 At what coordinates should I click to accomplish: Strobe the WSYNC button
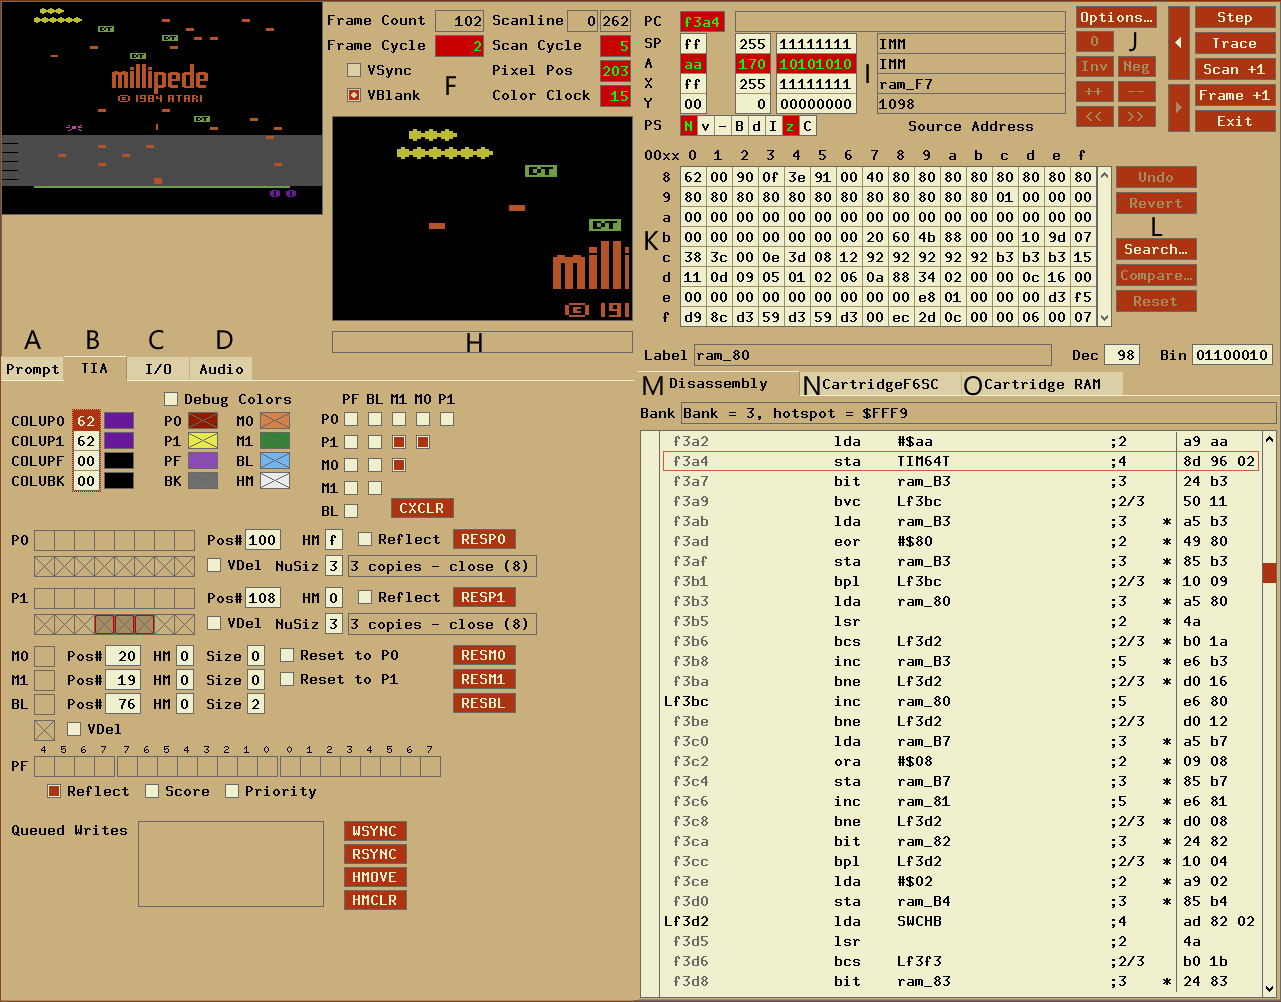click(375, 831)
